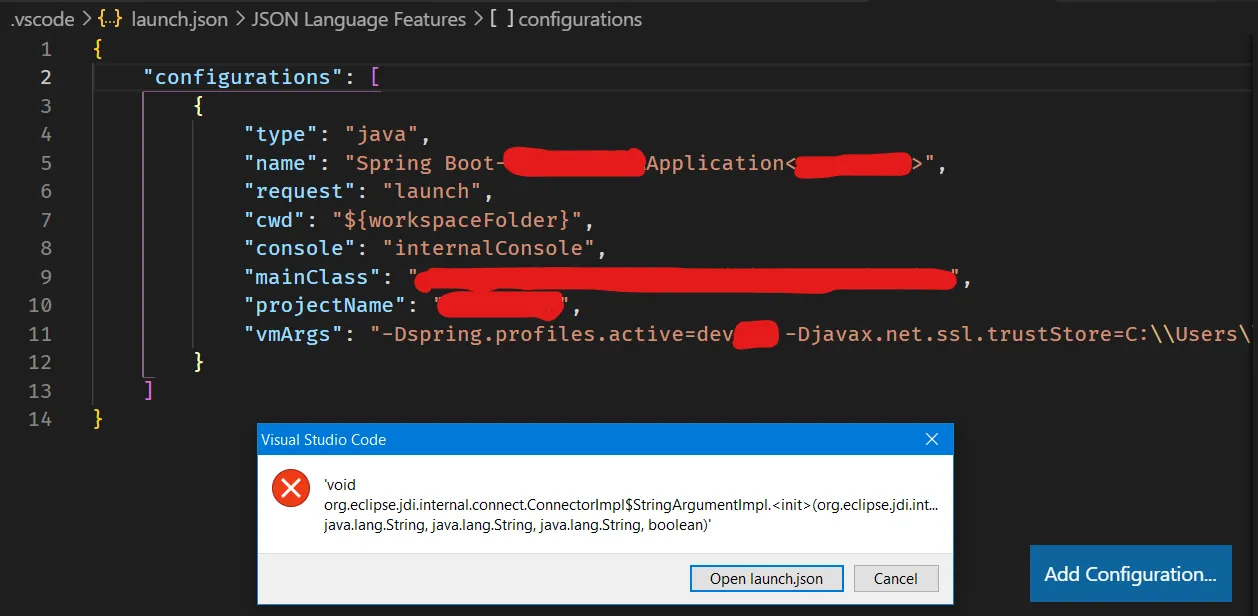Select JSON Language Features breadcrumb
1258x616 pixels.
[x=359, y=19]
